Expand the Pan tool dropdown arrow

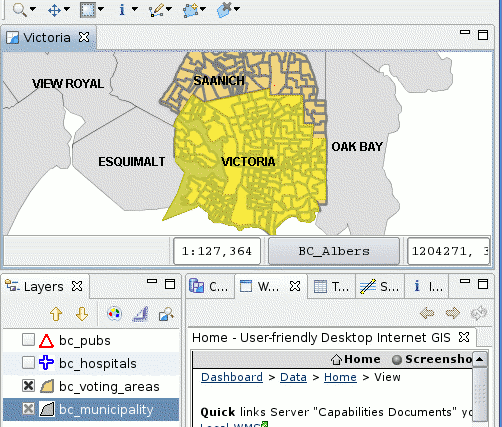click(67, 9)
